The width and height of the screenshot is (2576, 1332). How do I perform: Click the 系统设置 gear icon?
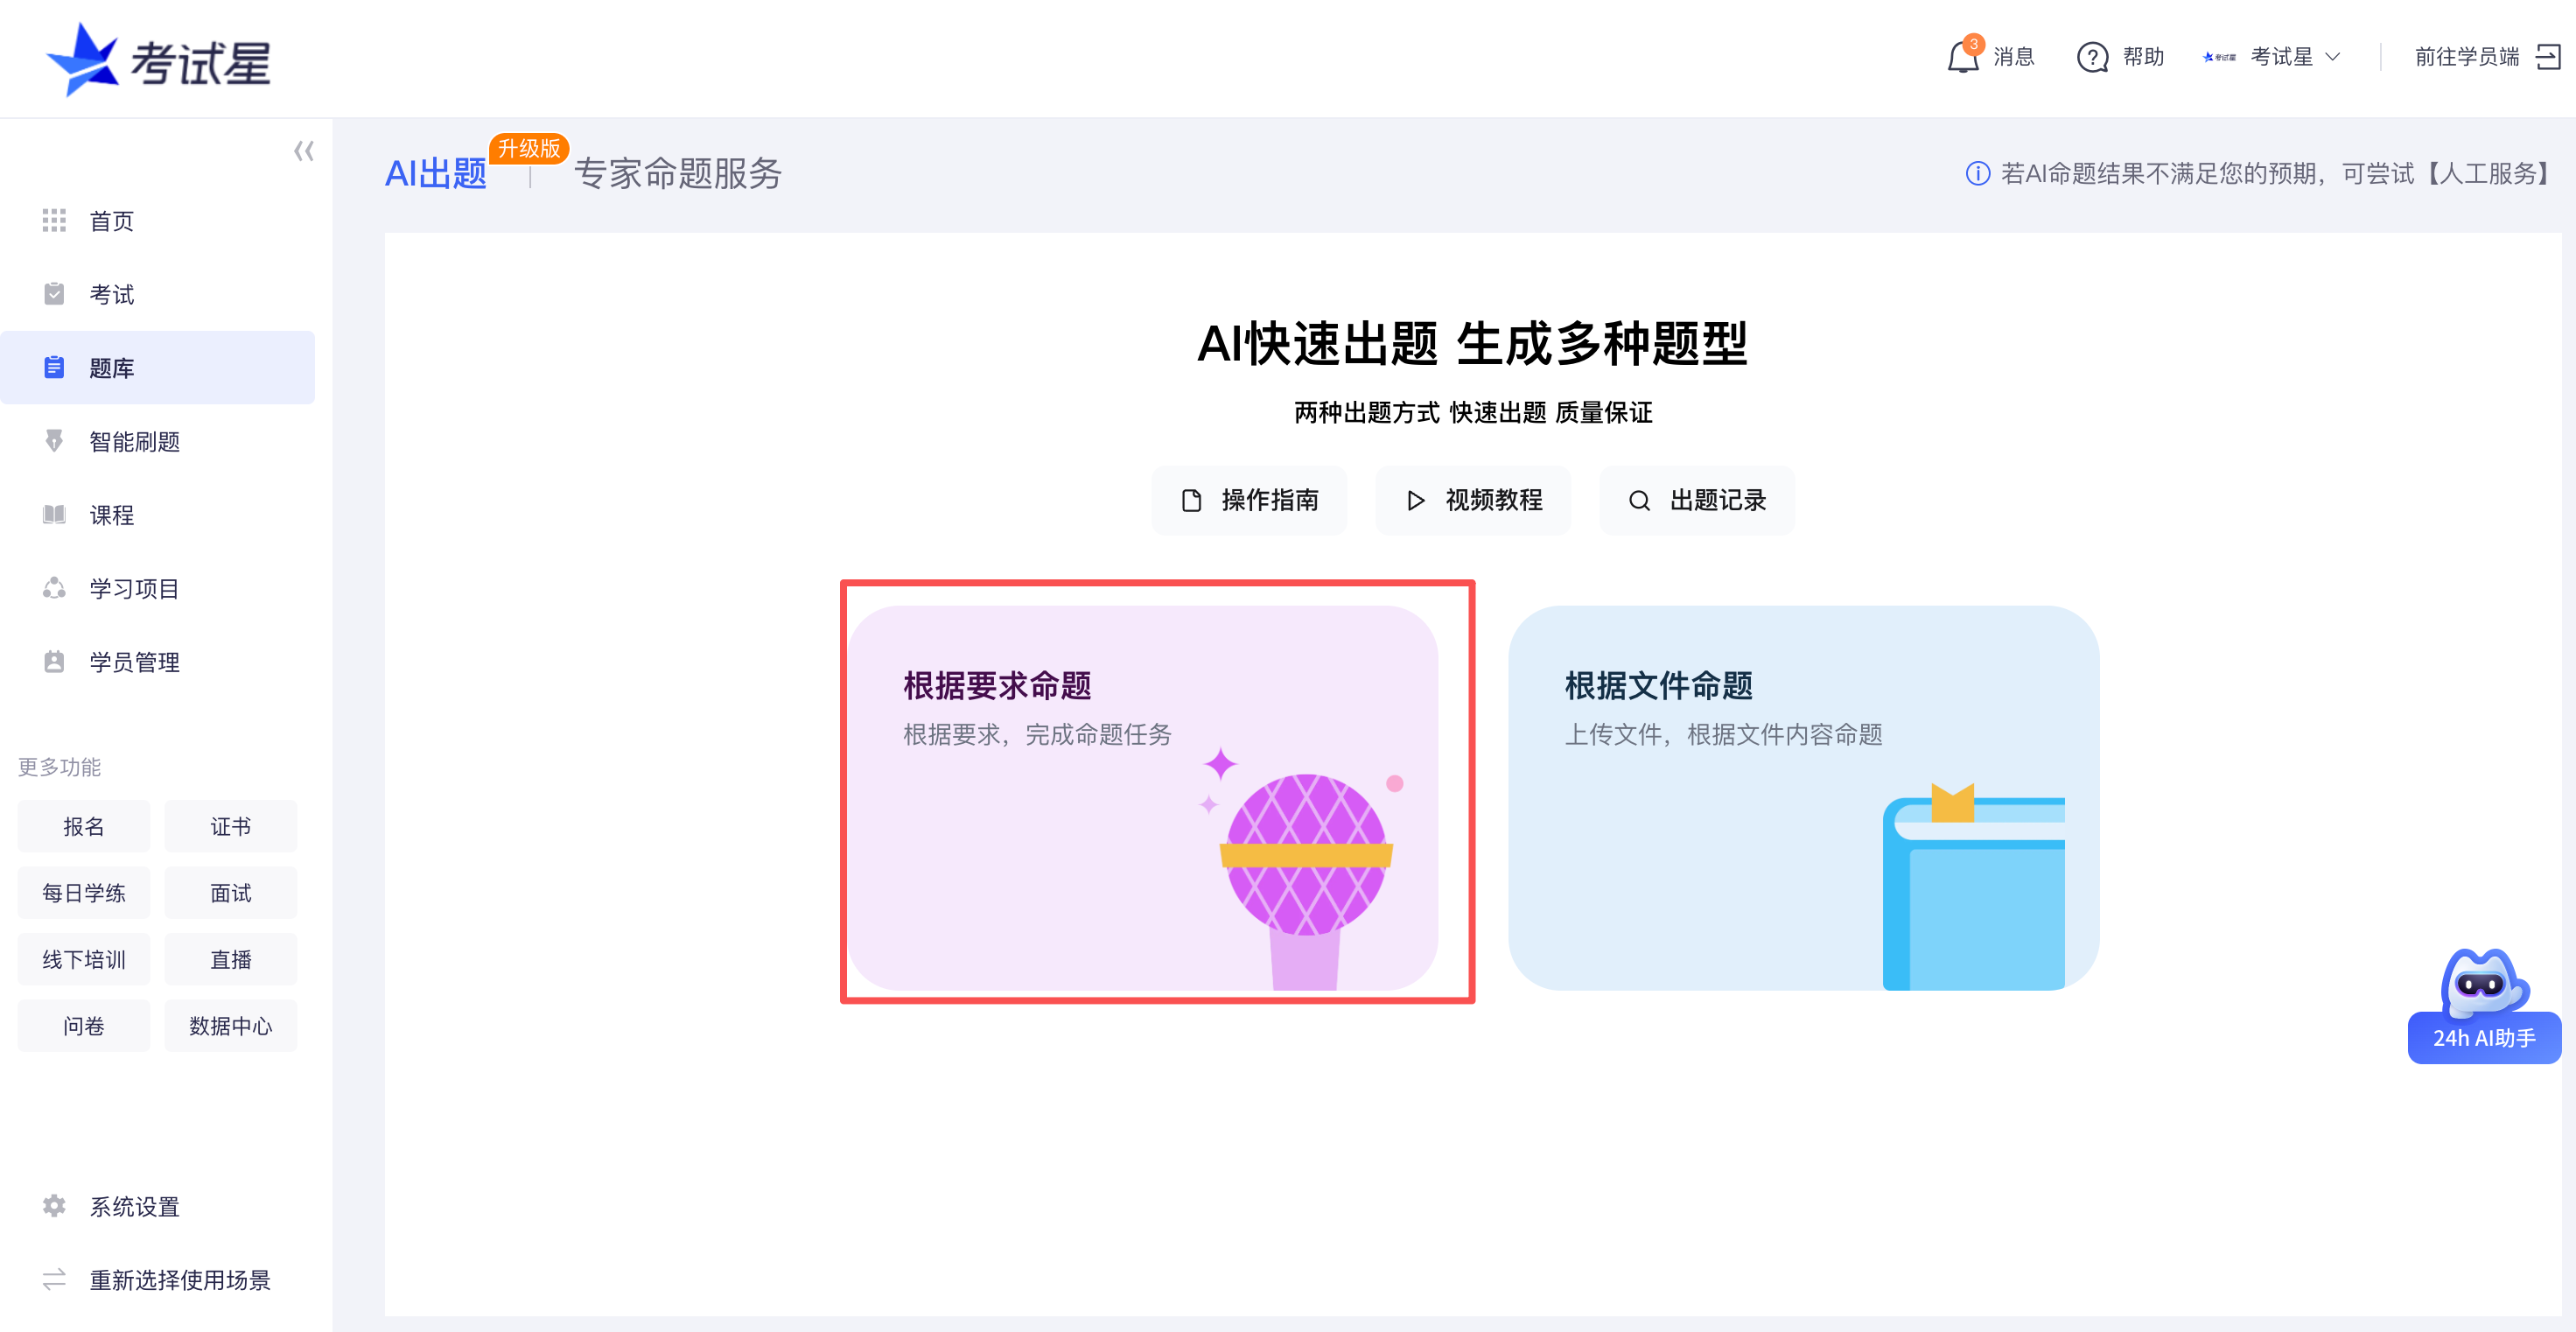tap(54, 1206)
